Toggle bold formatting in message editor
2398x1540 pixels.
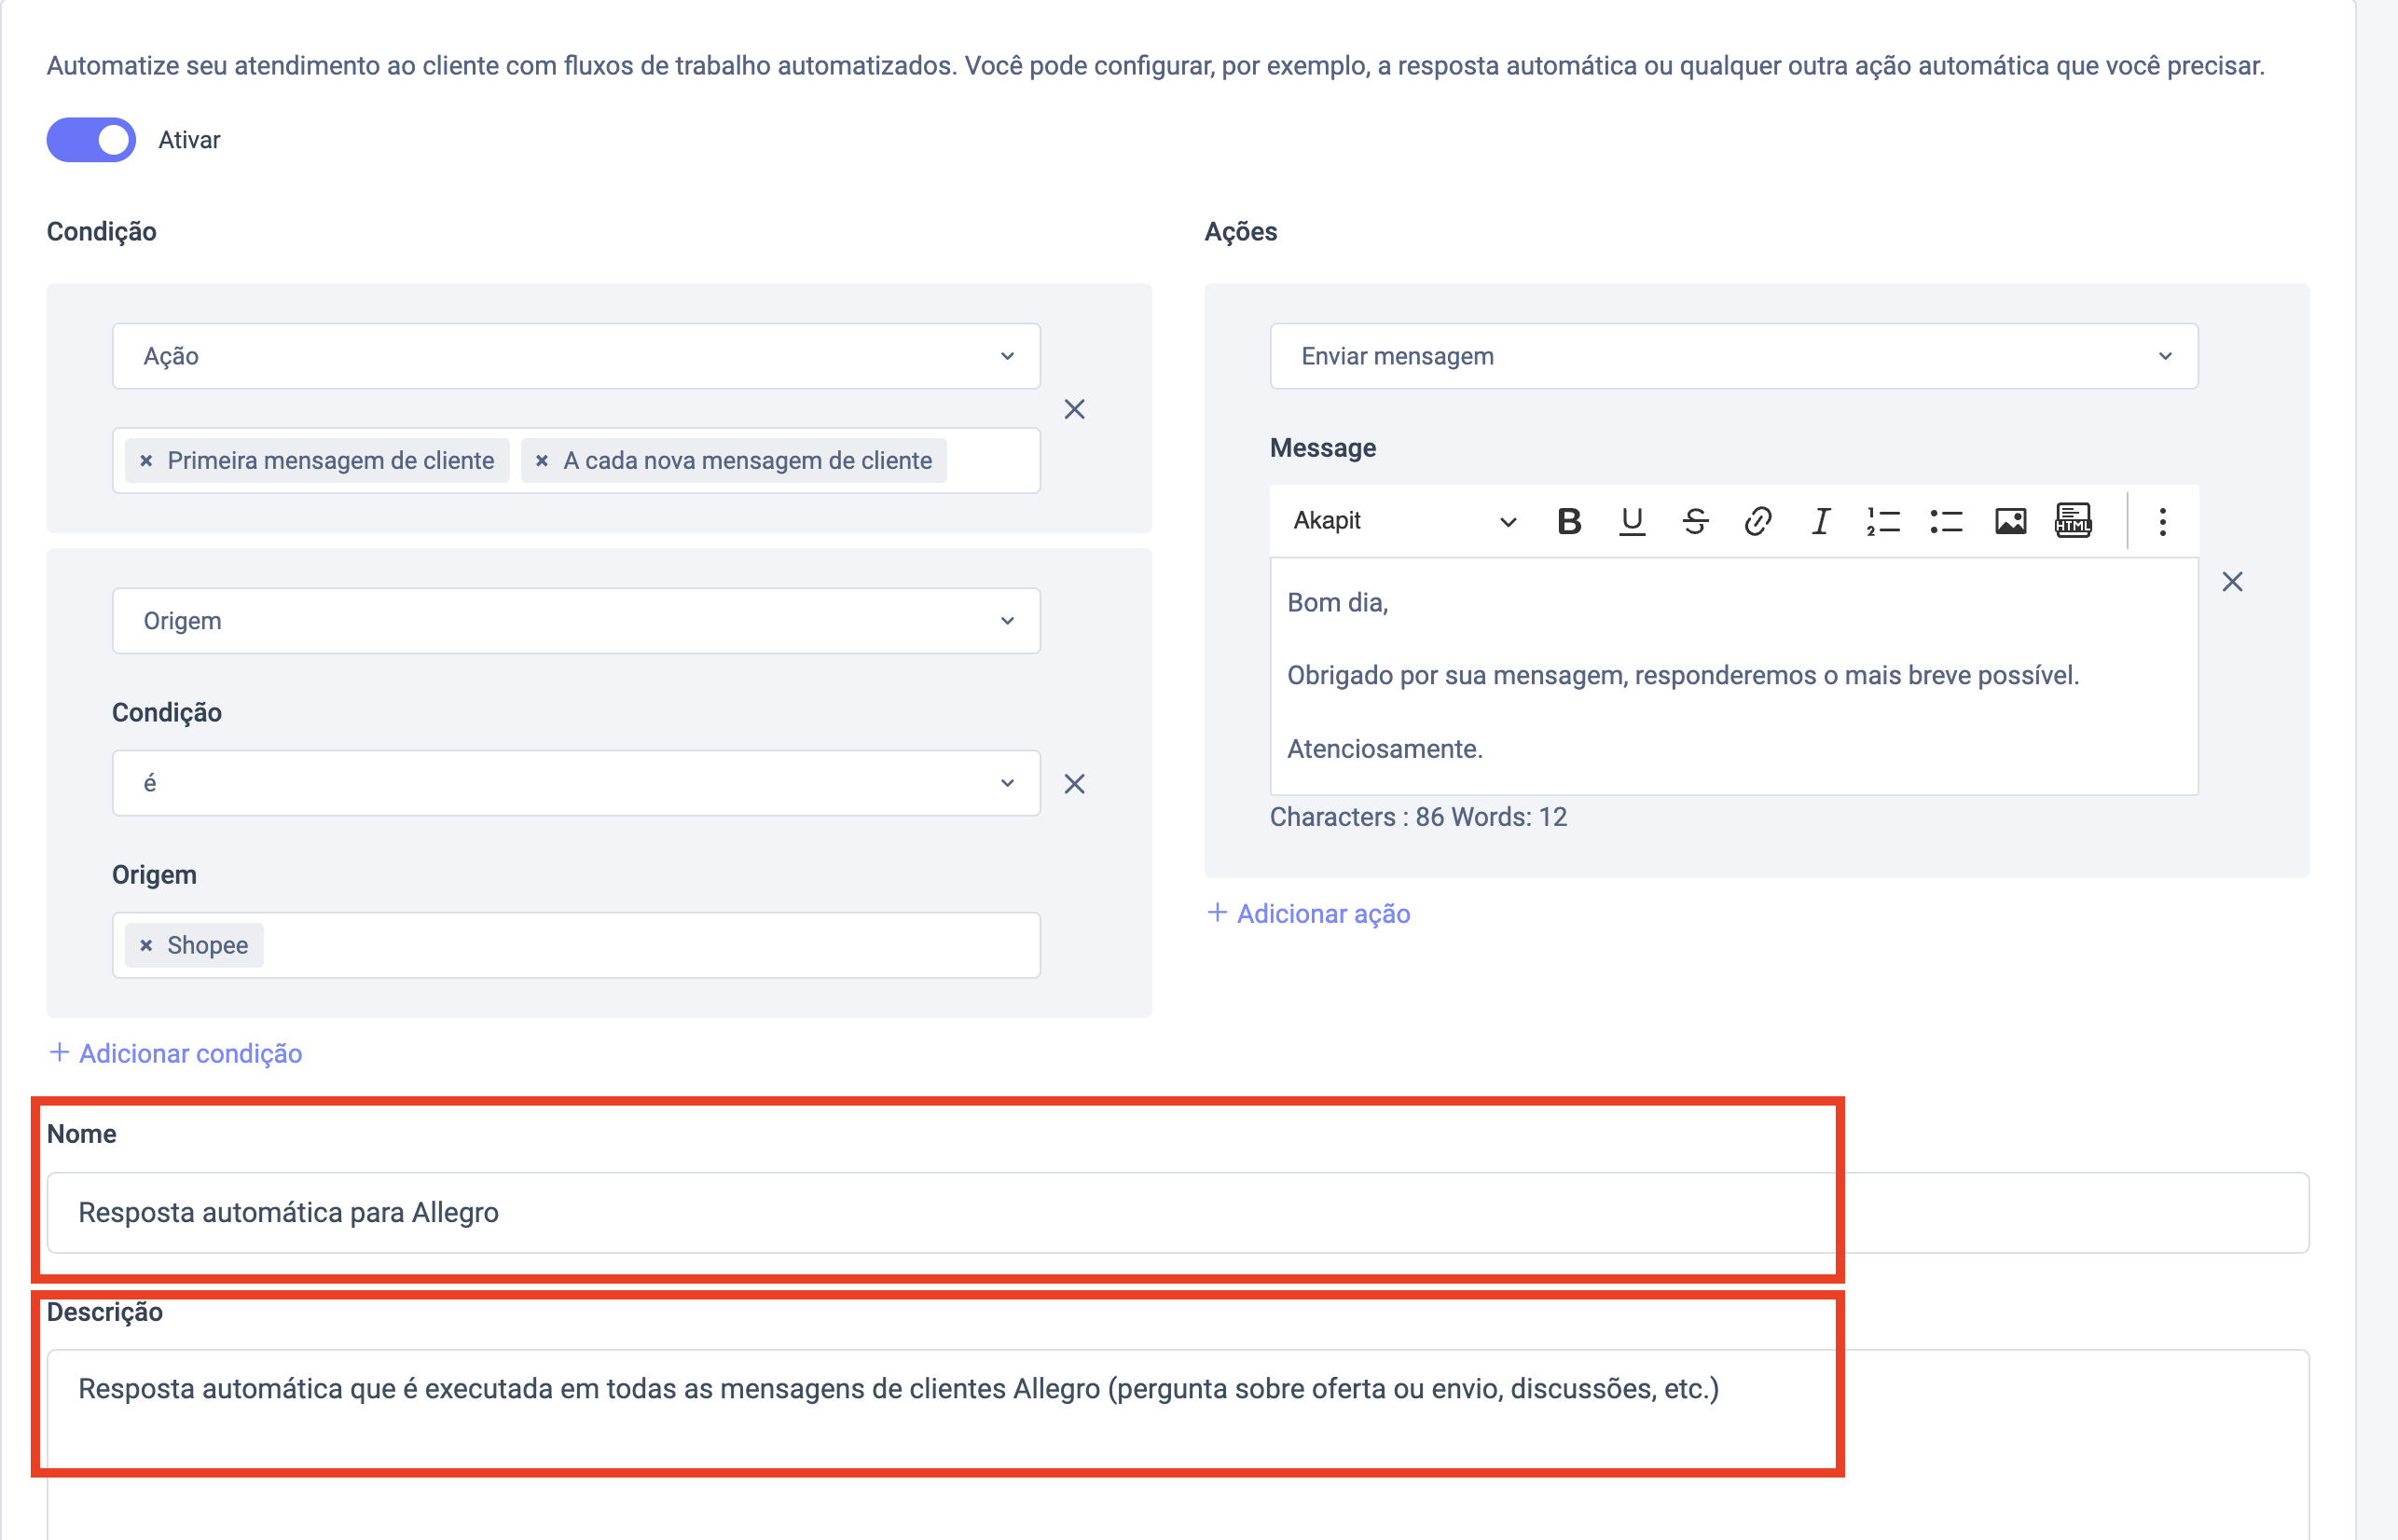1568,521
